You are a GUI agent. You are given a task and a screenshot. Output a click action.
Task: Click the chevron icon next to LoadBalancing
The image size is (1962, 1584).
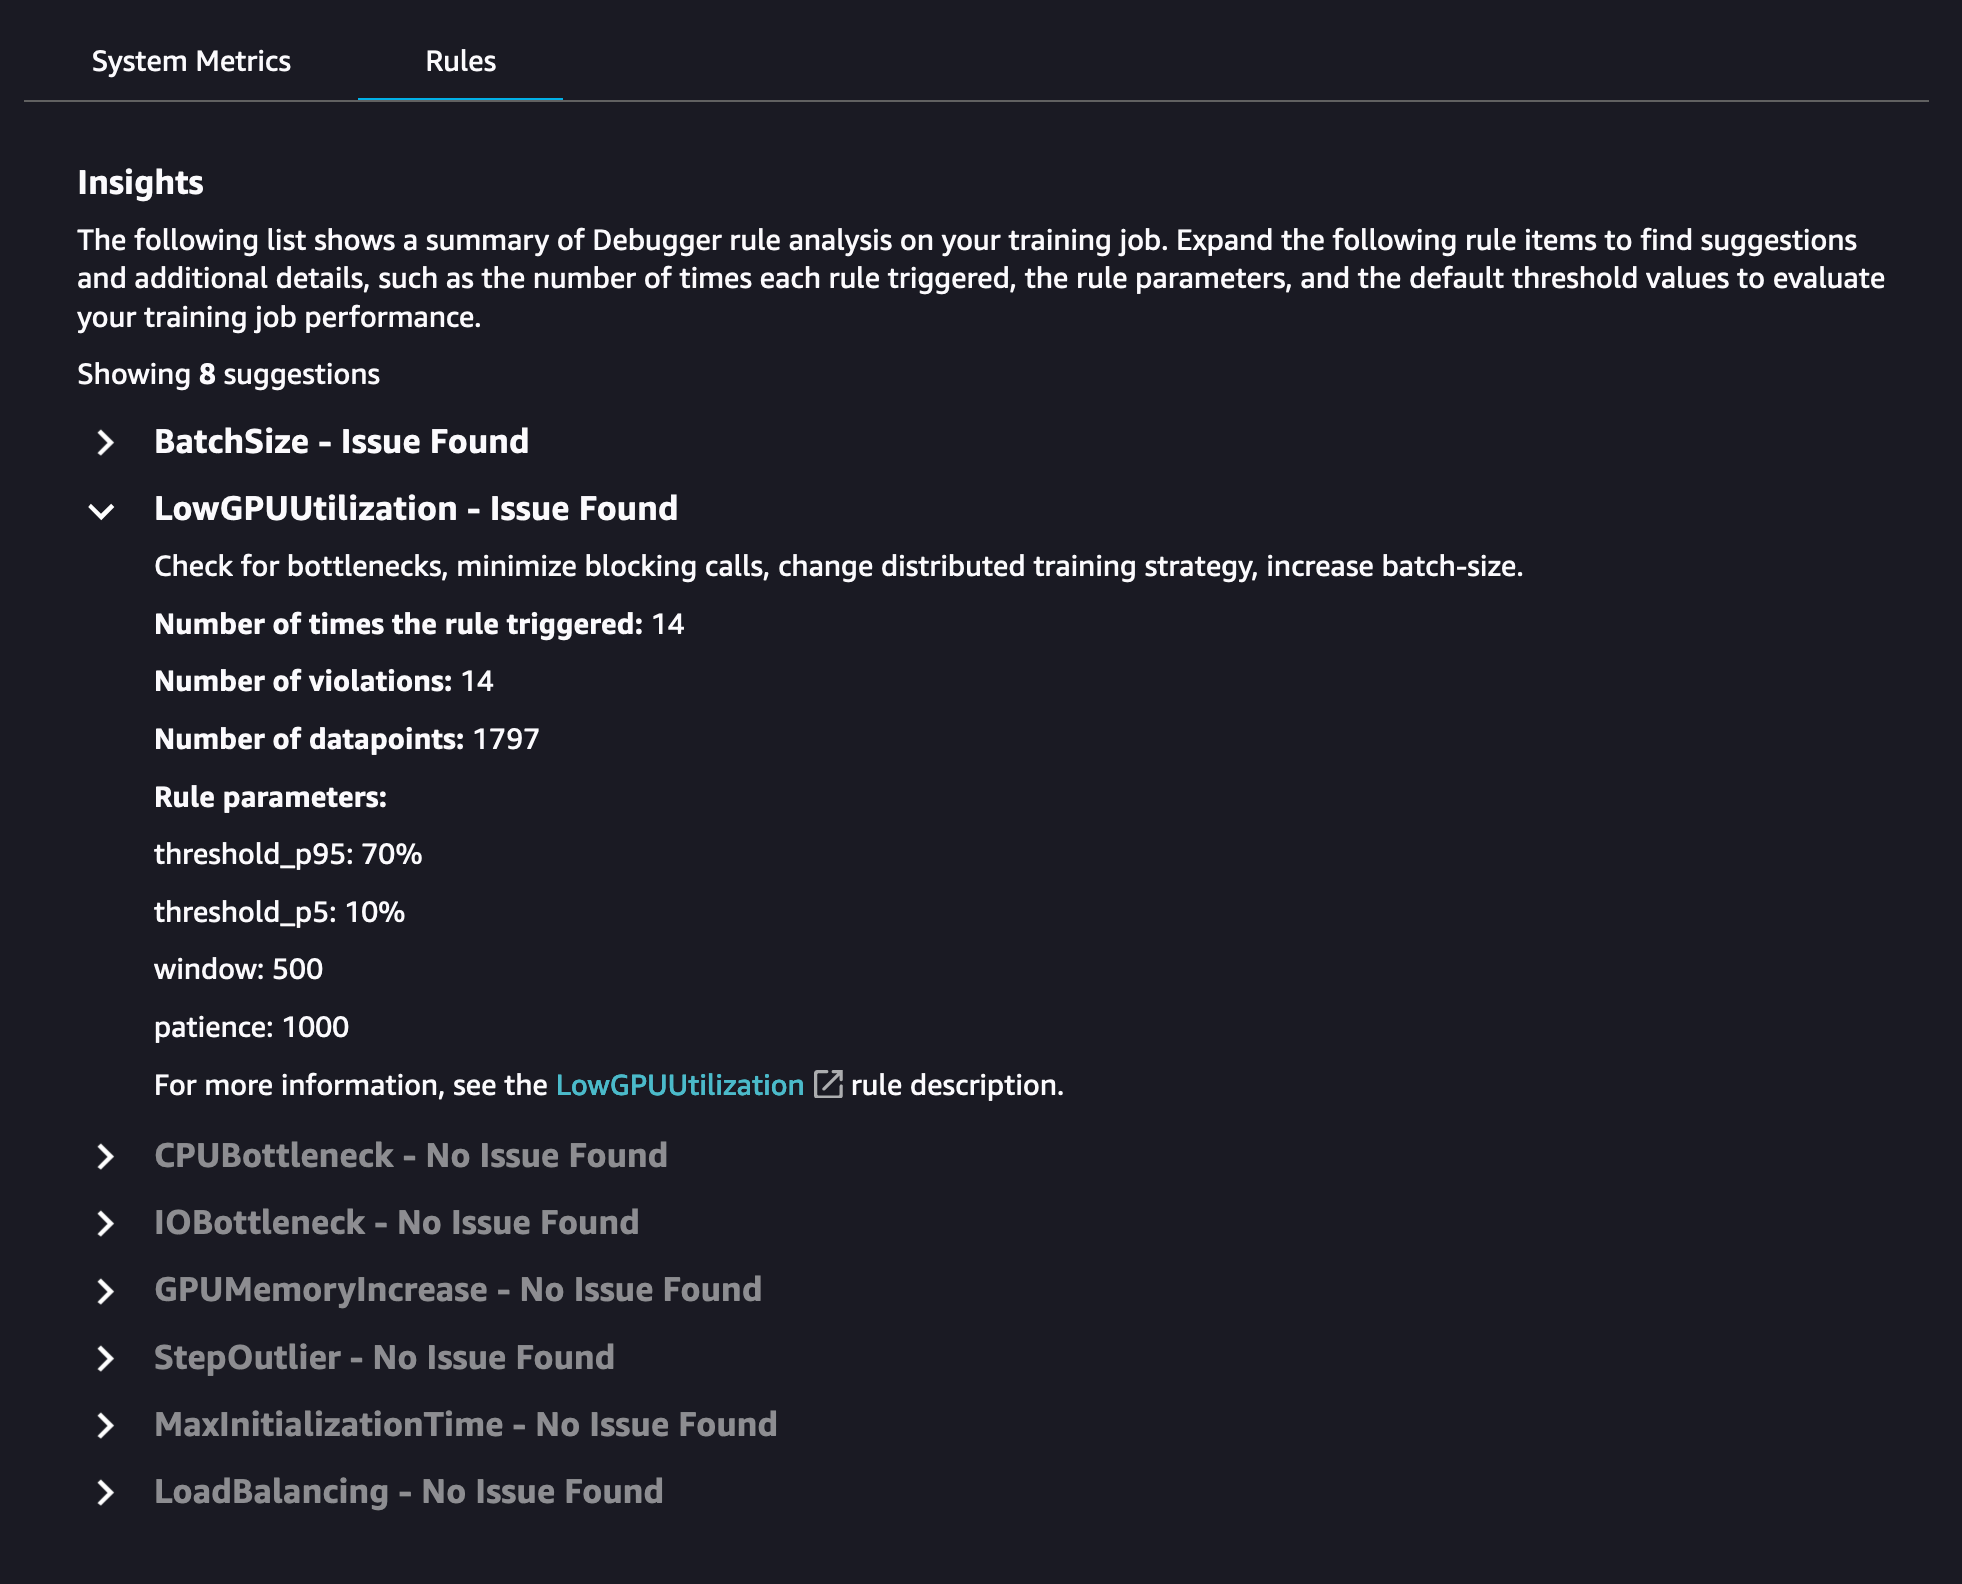click(105, 1492)
